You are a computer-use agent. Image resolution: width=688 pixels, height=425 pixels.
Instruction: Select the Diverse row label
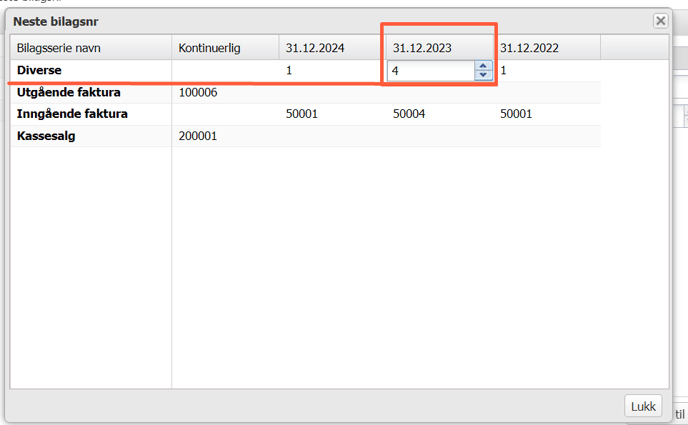point(40,71)
